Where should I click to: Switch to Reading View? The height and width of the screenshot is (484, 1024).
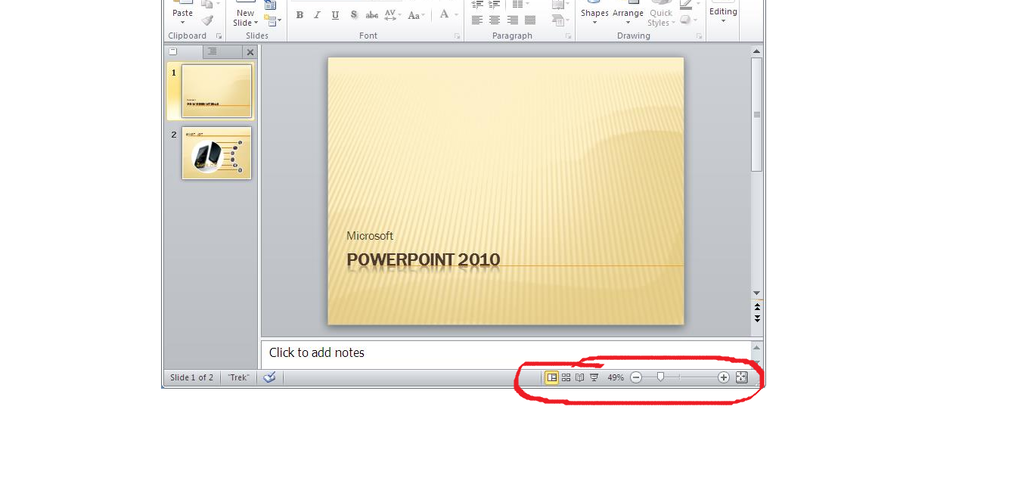click(x=580, y=378)
